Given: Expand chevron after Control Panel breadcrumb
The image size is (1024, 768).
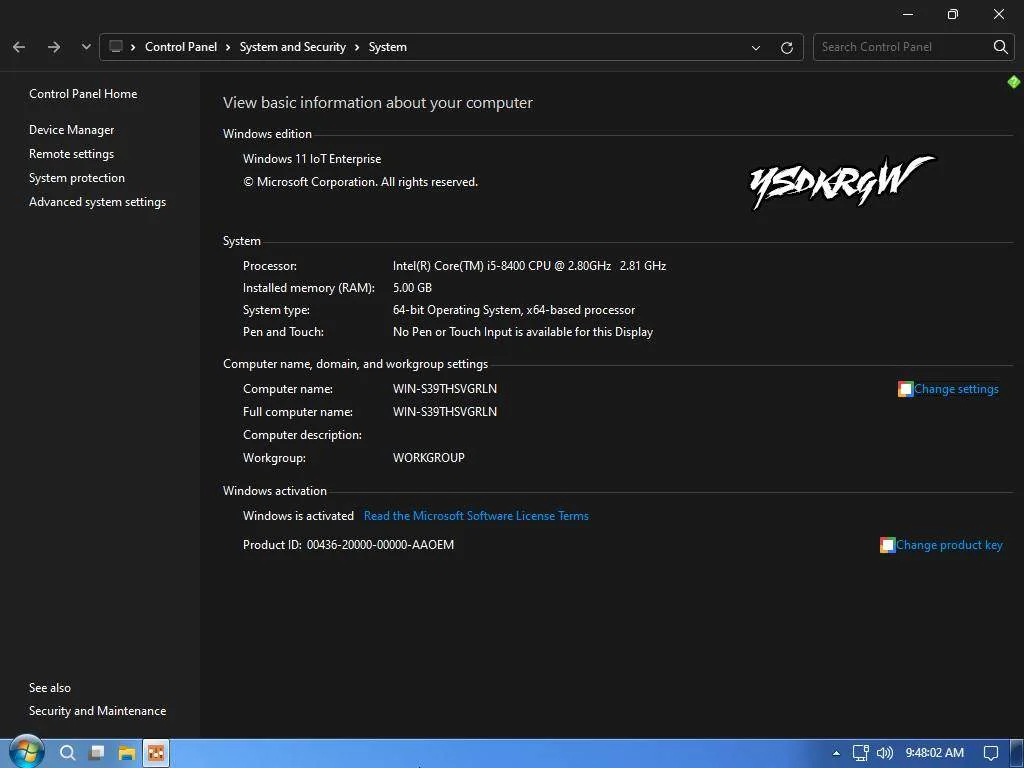Looking at the screenshot, I should [x=228, y=47].
